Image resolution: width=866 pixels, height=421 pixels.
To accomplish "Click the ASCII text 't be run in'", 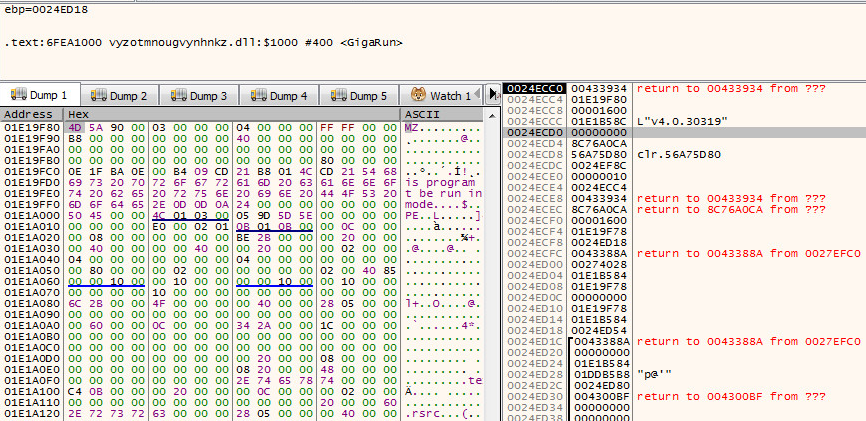I will (x=443, y=193).
